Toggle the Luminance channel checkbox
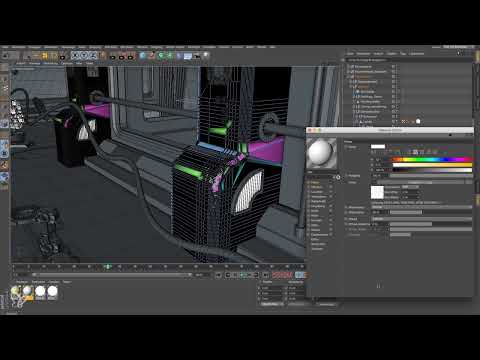Screen dimensions: 480x360 [x=331, y=192]
